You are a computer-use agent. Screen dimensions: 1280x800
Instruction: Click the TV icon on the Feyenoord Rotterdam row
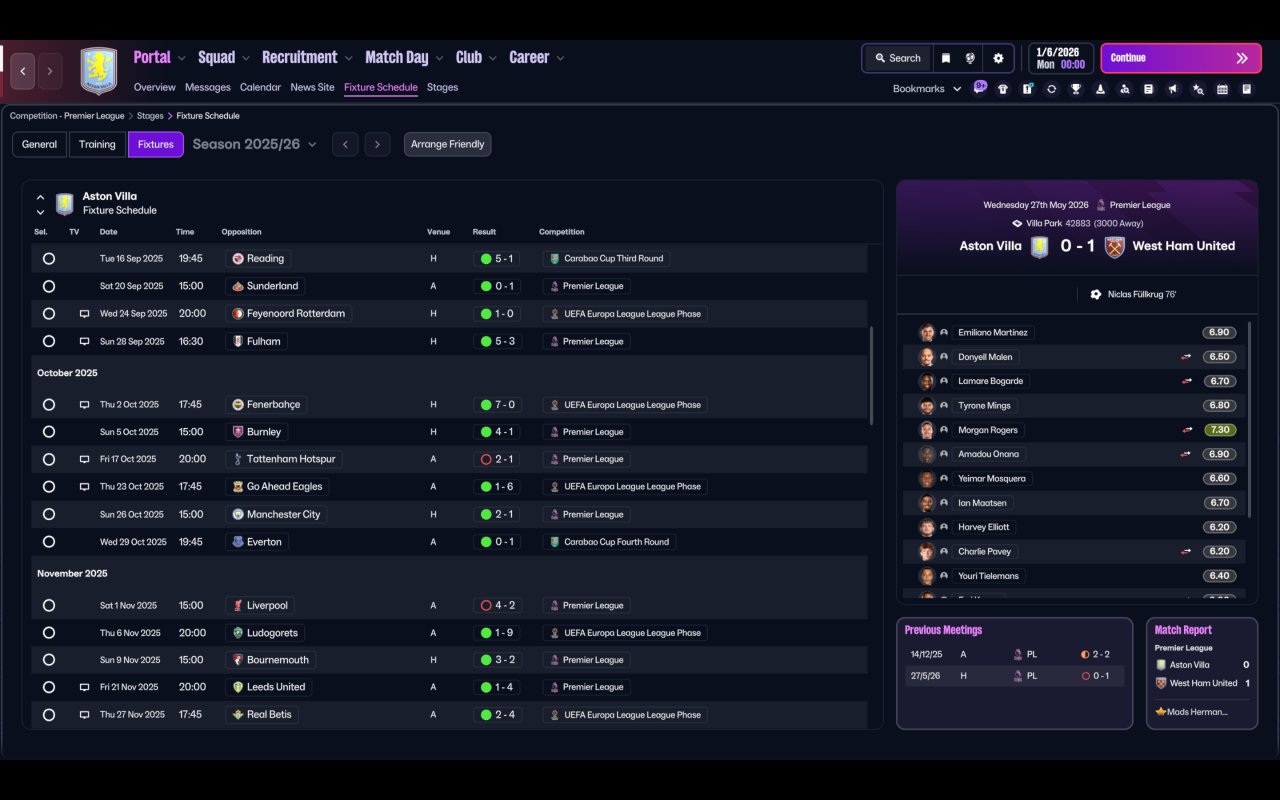[x=85, y=314]
